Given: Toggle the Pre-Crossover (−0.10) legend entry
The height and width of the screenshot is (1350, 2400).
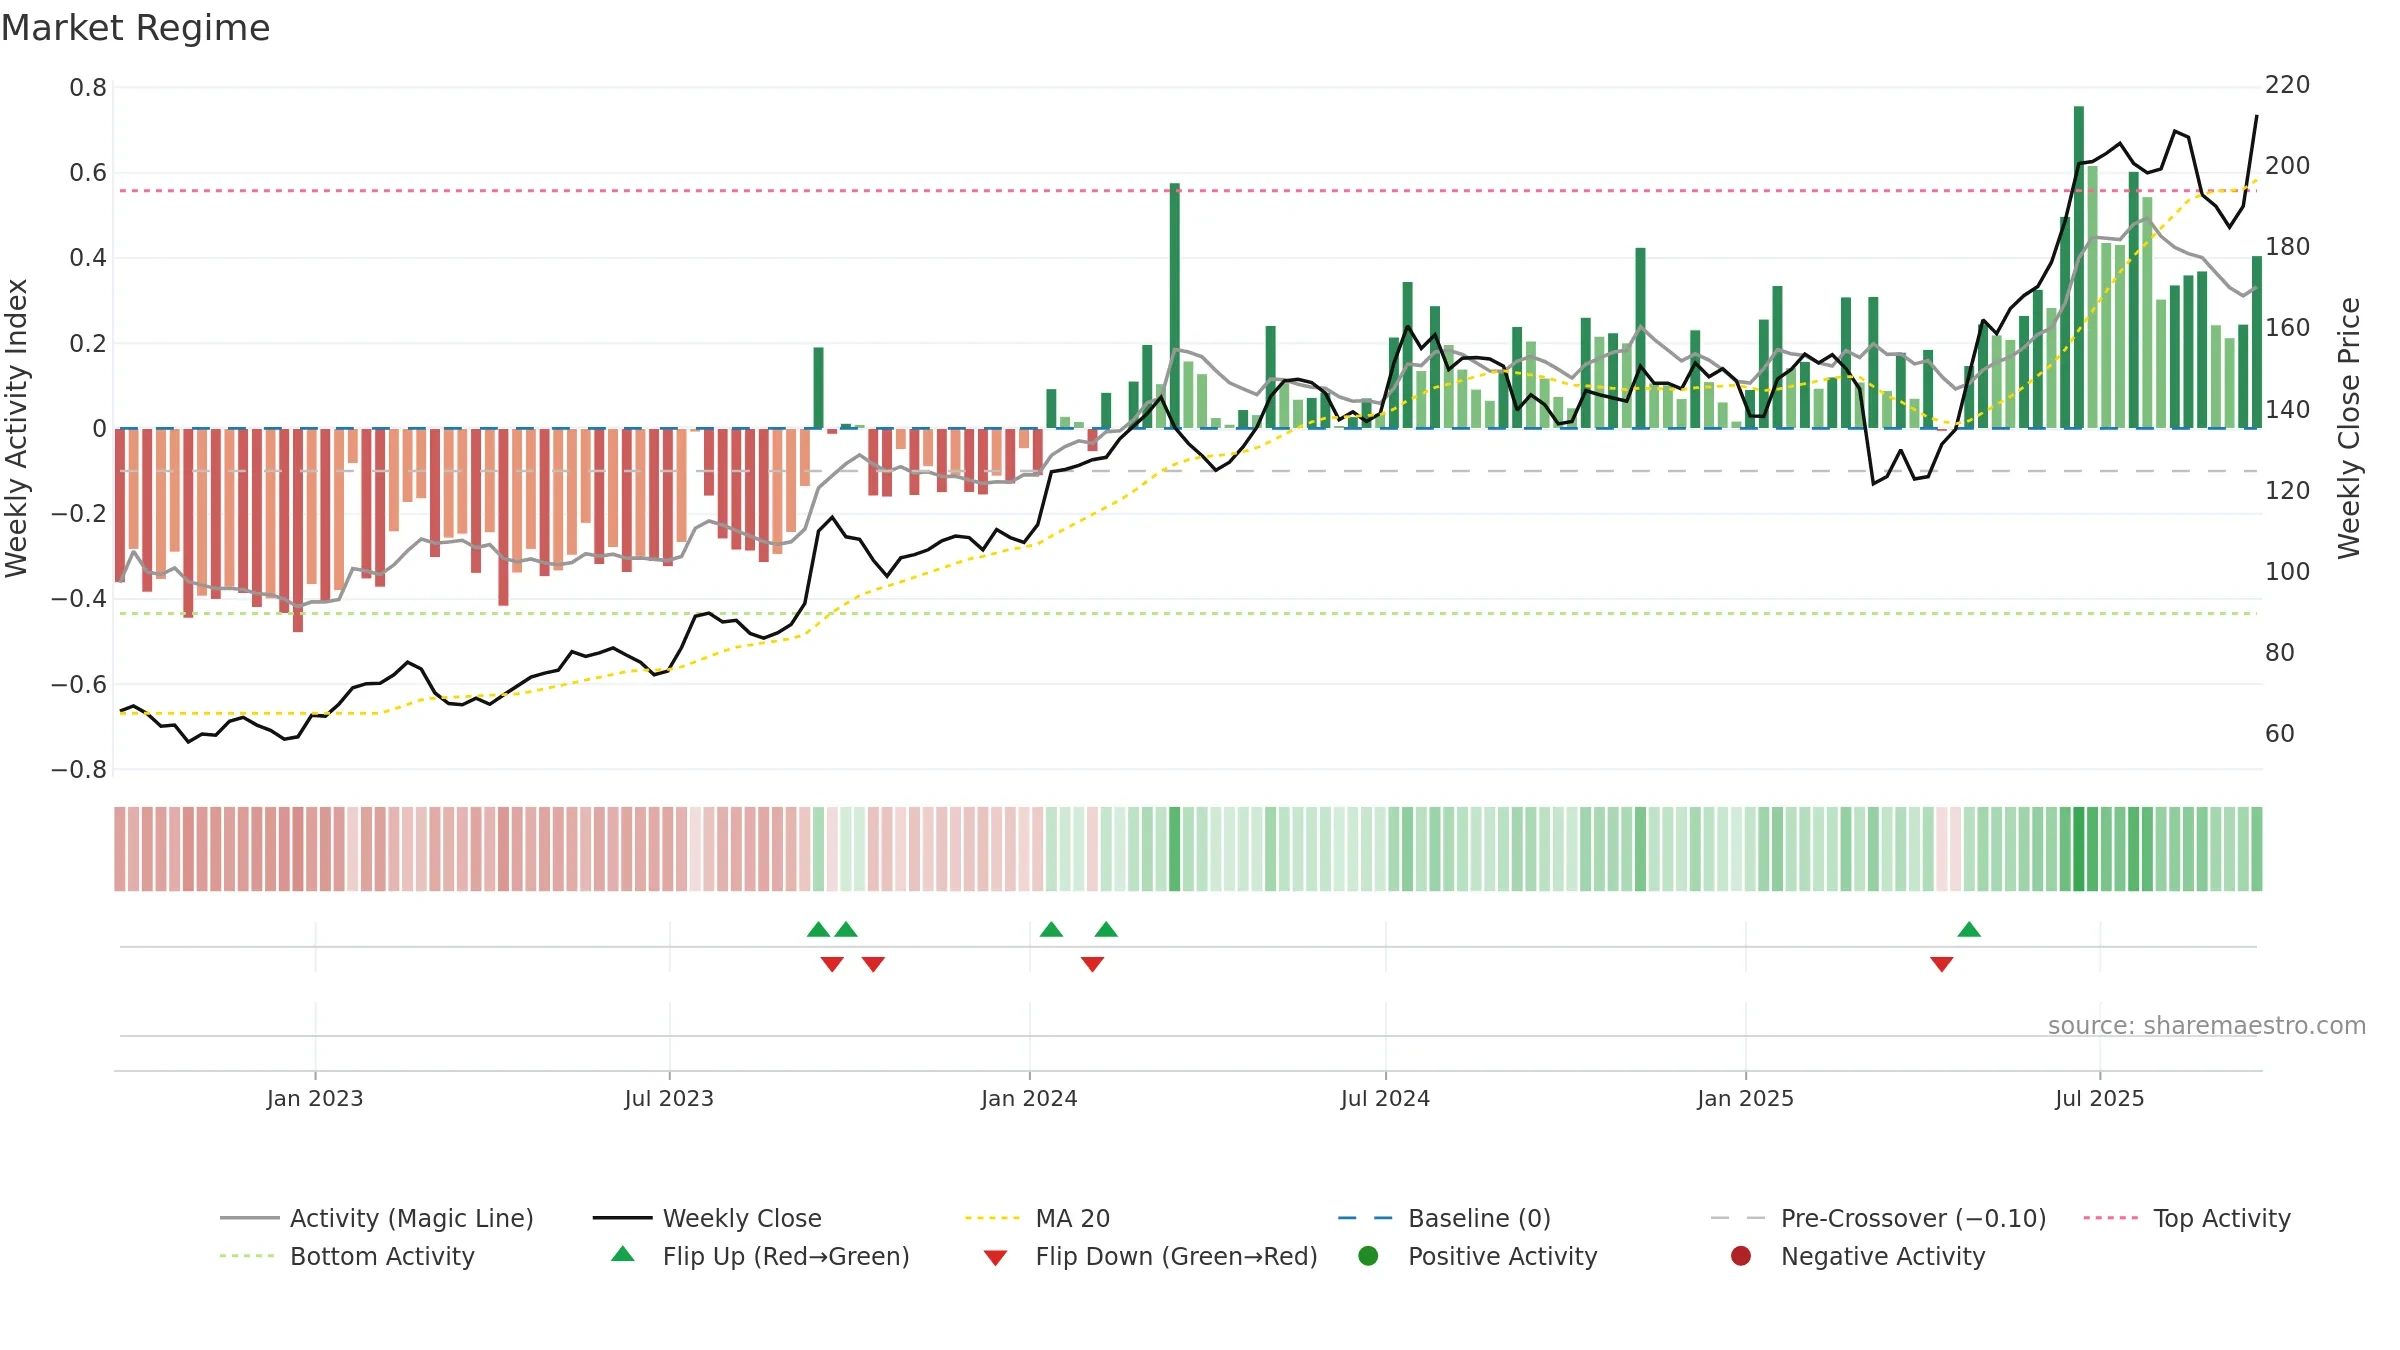Looking at the screenshot, I should [x=1878, y=1218].
